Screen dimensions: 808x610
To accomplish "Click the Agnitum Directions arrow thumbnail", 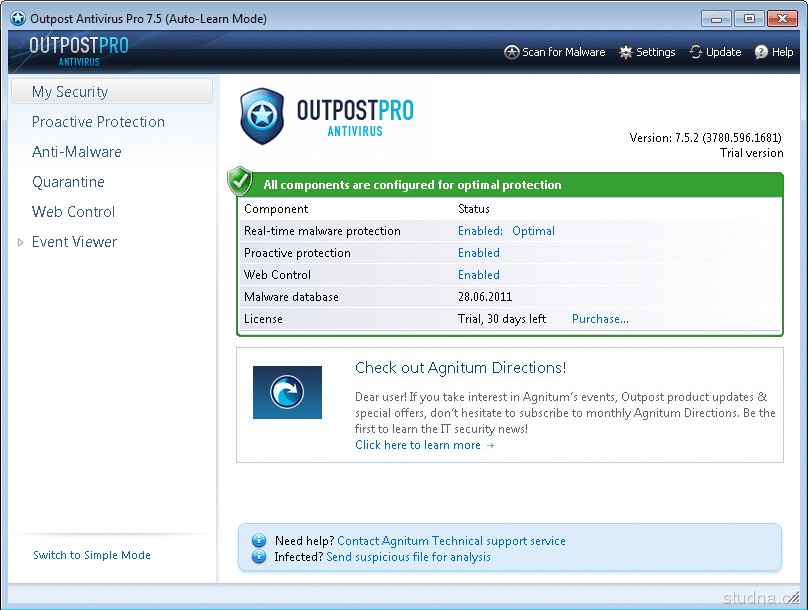I will click(x=287, y=392).
